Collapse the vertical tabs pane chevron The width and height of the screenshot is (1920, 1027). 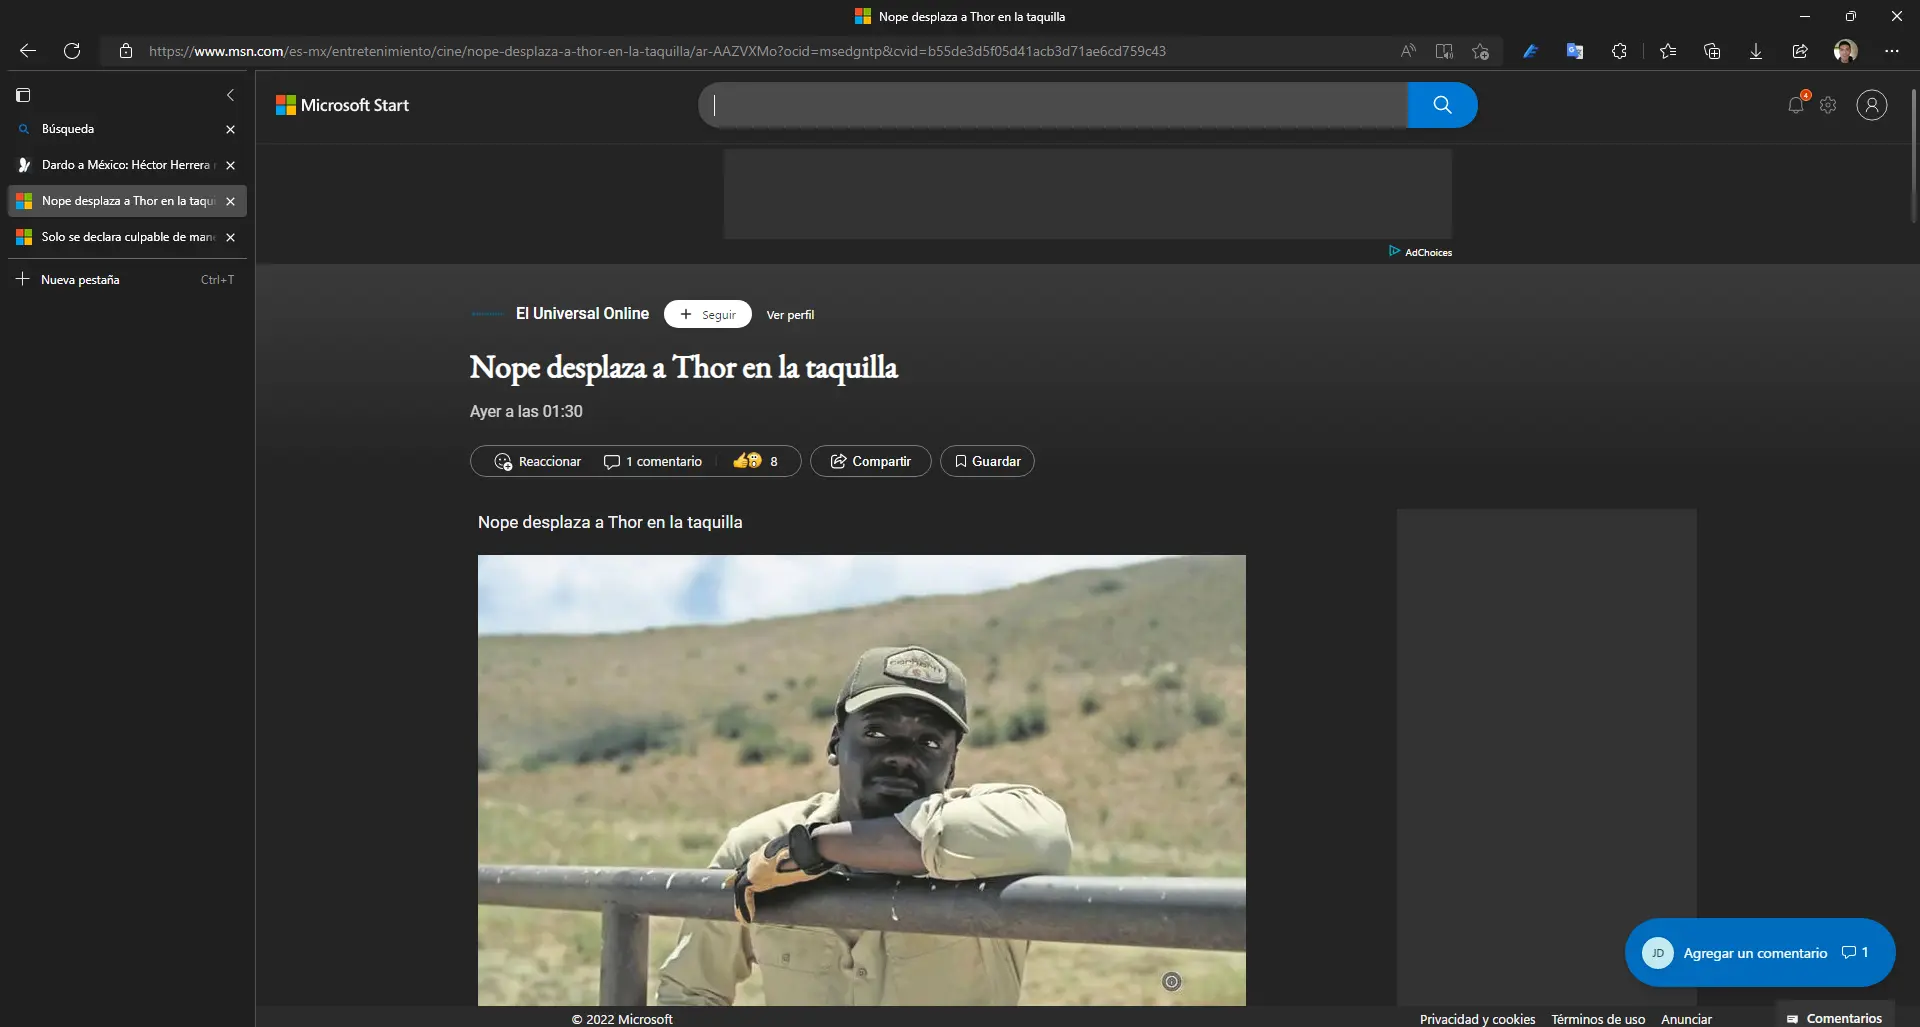point(230,95)
